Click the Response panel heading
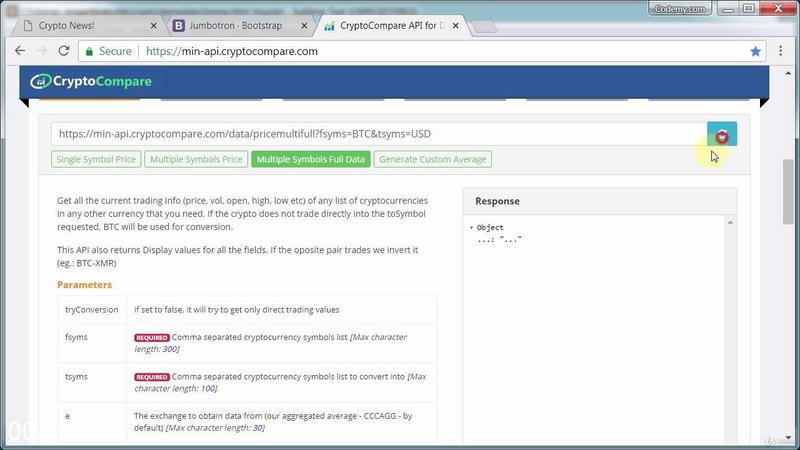The image size is (800, 450). pyautogui.click(x=497, y=201)
